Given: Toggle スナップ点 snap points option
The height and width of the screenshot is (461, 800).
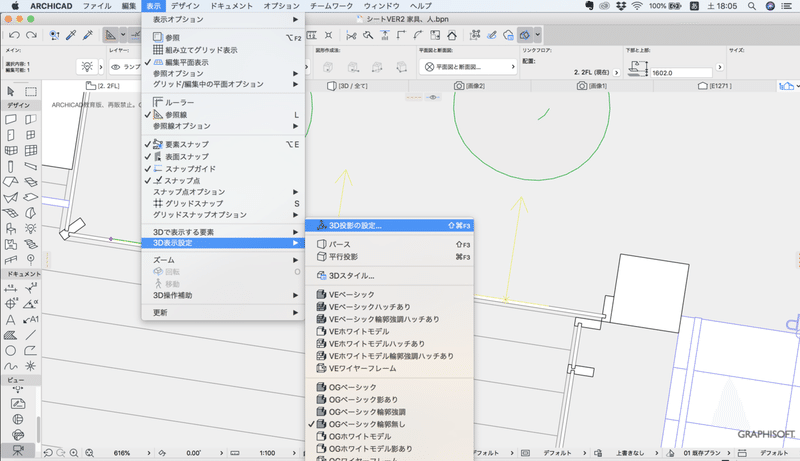Looking at the screenshot, I should tap(223, 181).
